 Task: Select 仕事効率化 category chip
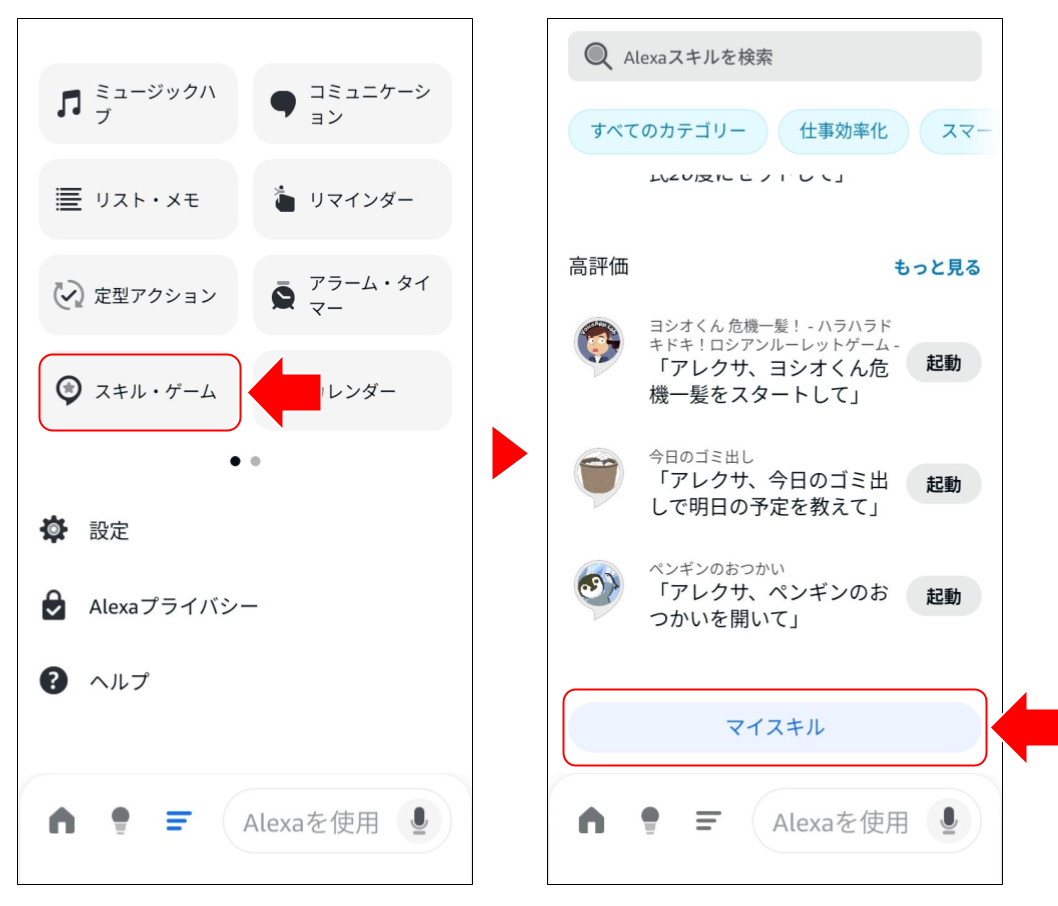[x=843, y=132]
